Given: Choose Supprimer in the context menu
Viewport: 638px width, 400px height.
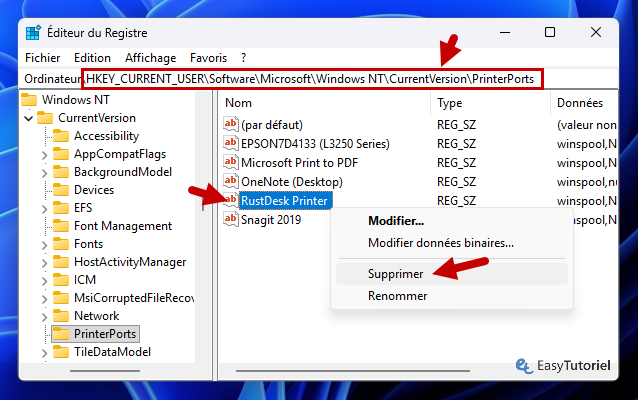Looking at the screenshot, I should 452,274.
